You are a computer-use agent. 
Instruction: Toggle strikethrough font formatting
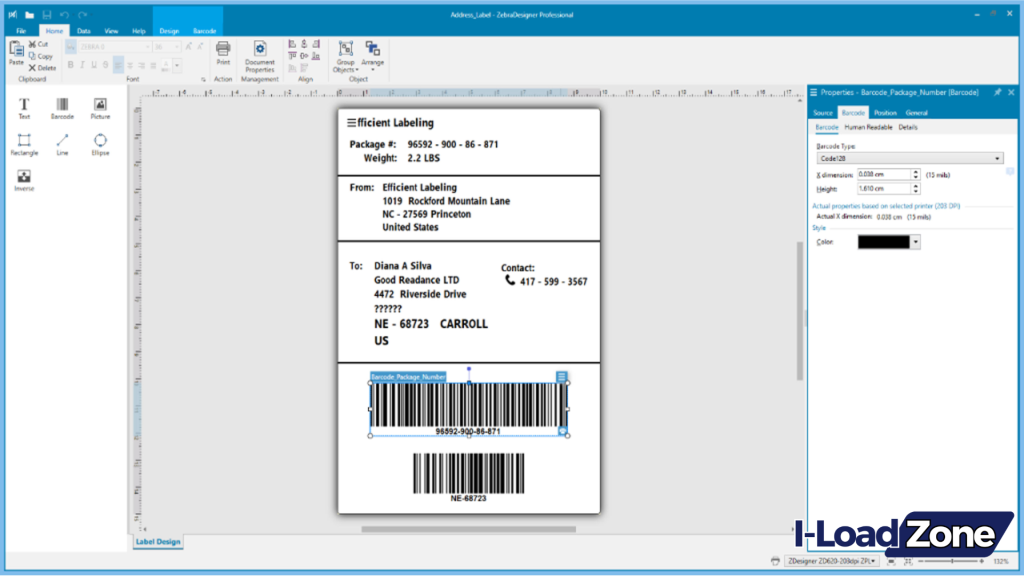pyautogui.click(x=106, y=65)
